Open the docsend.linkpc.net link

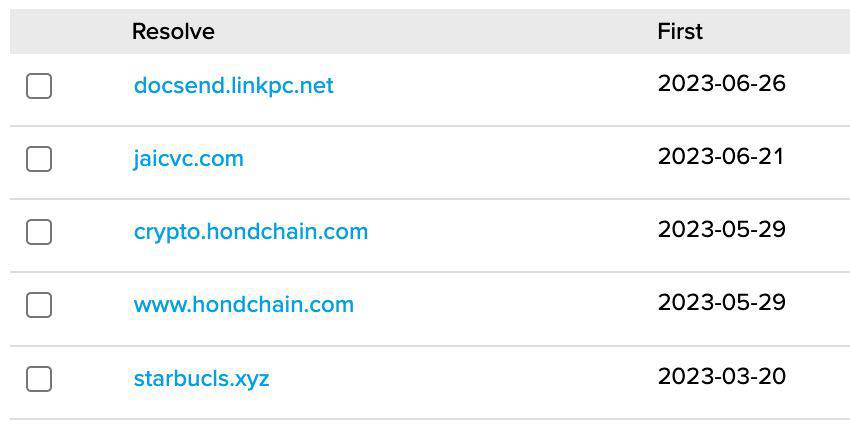point(233,86)
